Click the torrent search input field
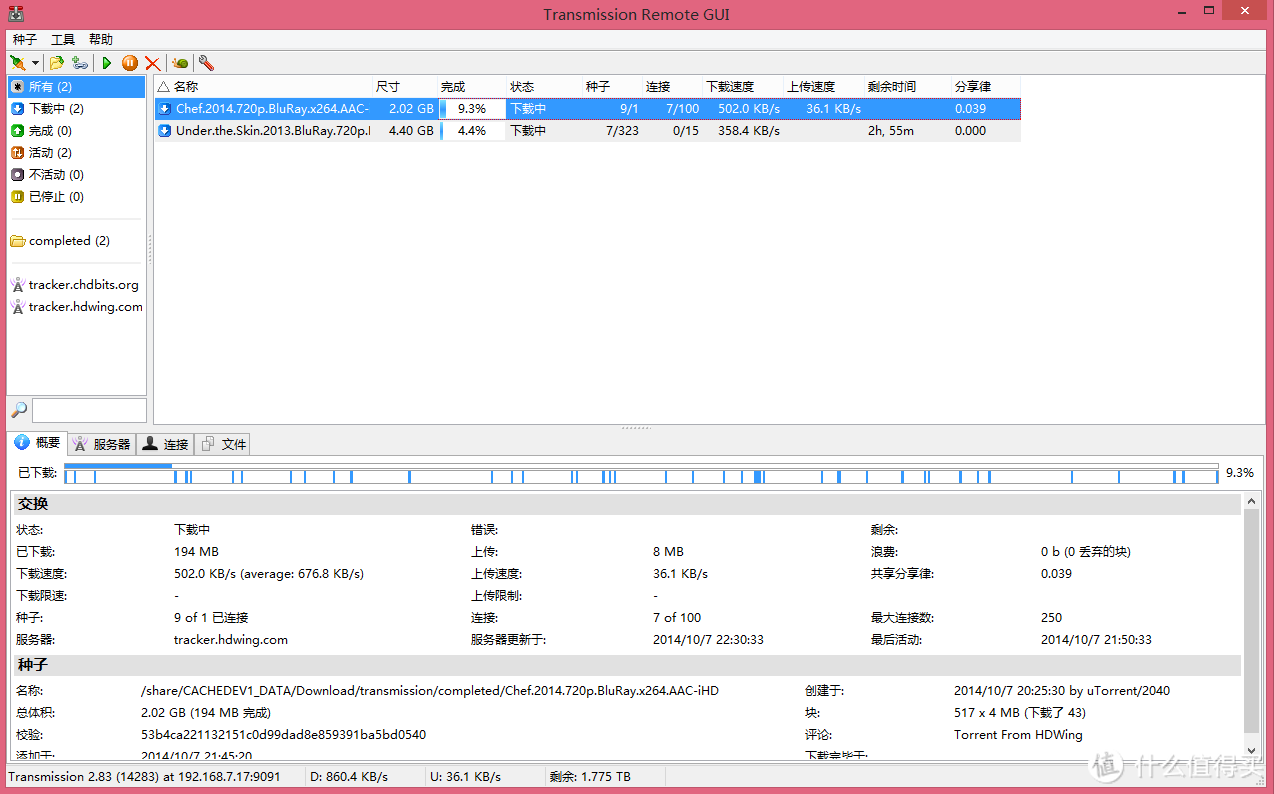Image resolution: width=1274 pixels, height=794 pixels. click(x=89, y=410)
